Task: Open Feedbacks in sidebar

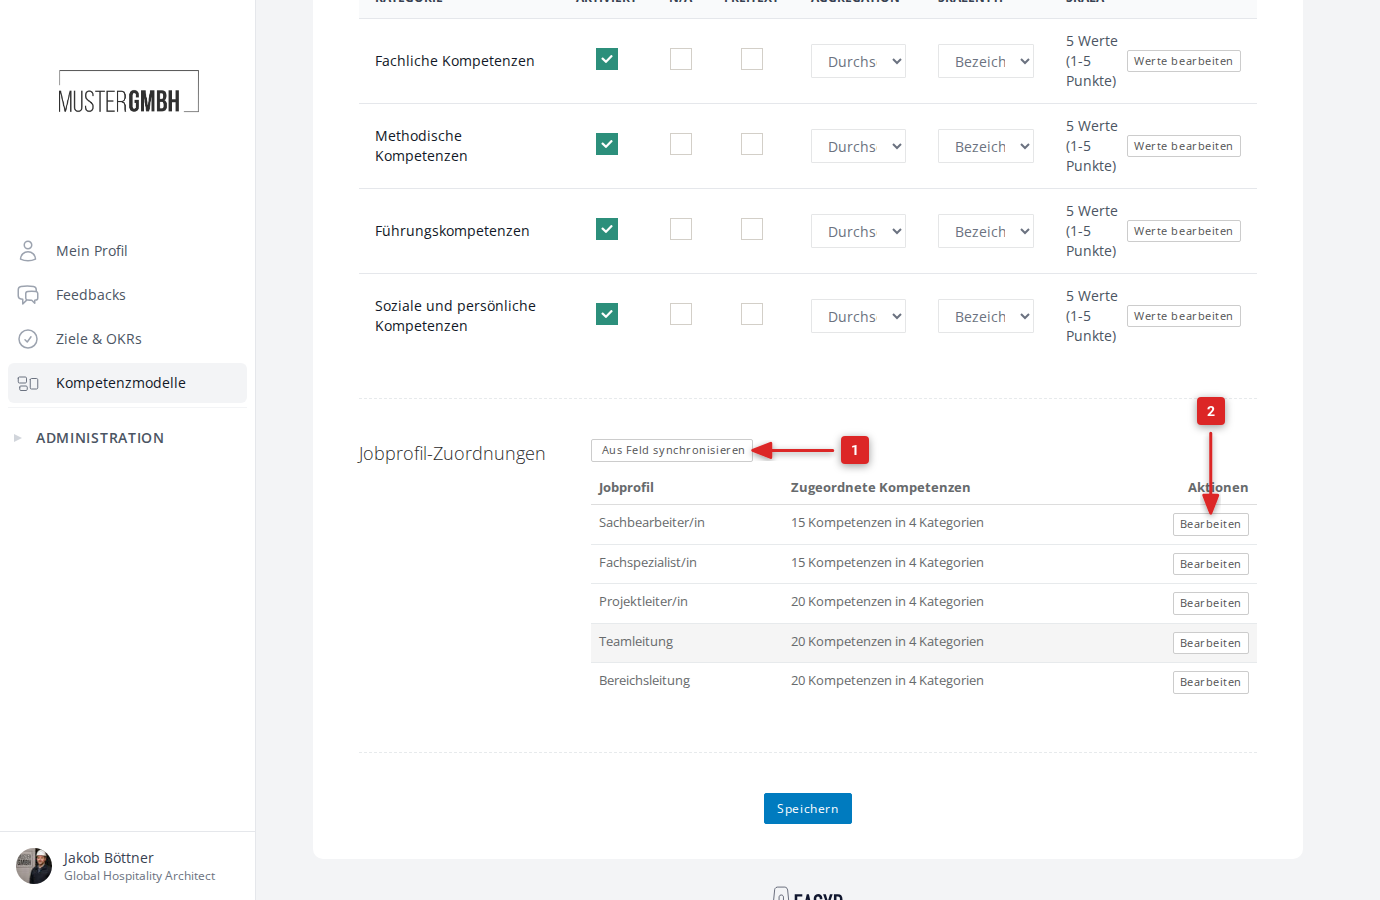Action: click(127, 295)
